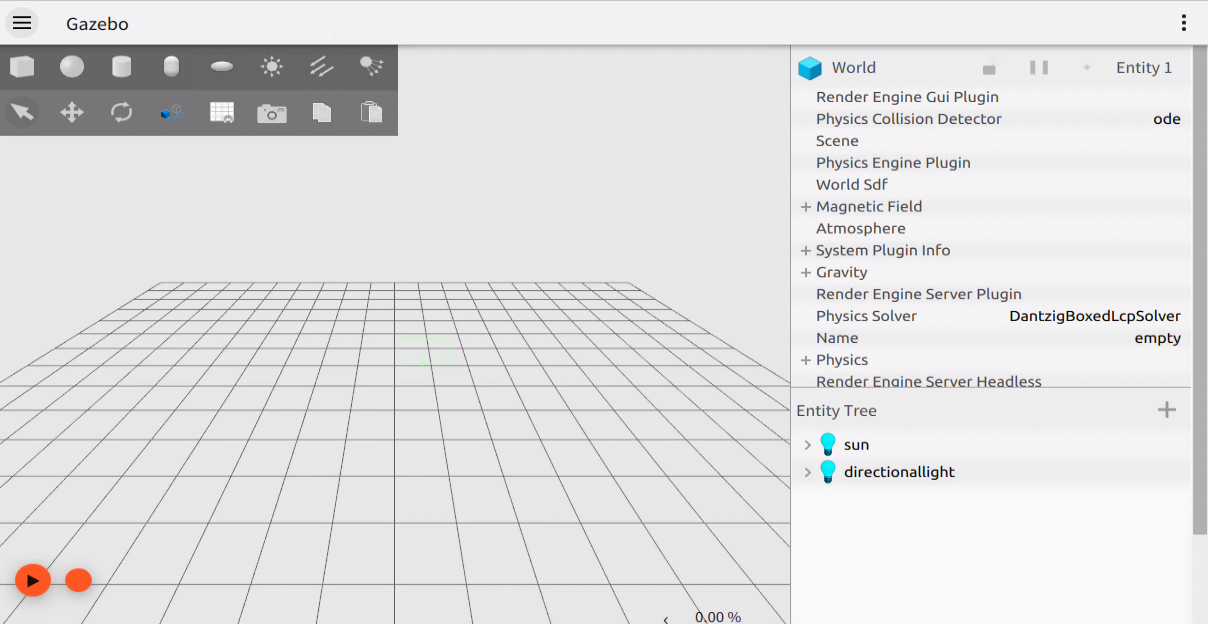Click the Scene property row
Screen dimensions: 1208x624
(991, 141)
